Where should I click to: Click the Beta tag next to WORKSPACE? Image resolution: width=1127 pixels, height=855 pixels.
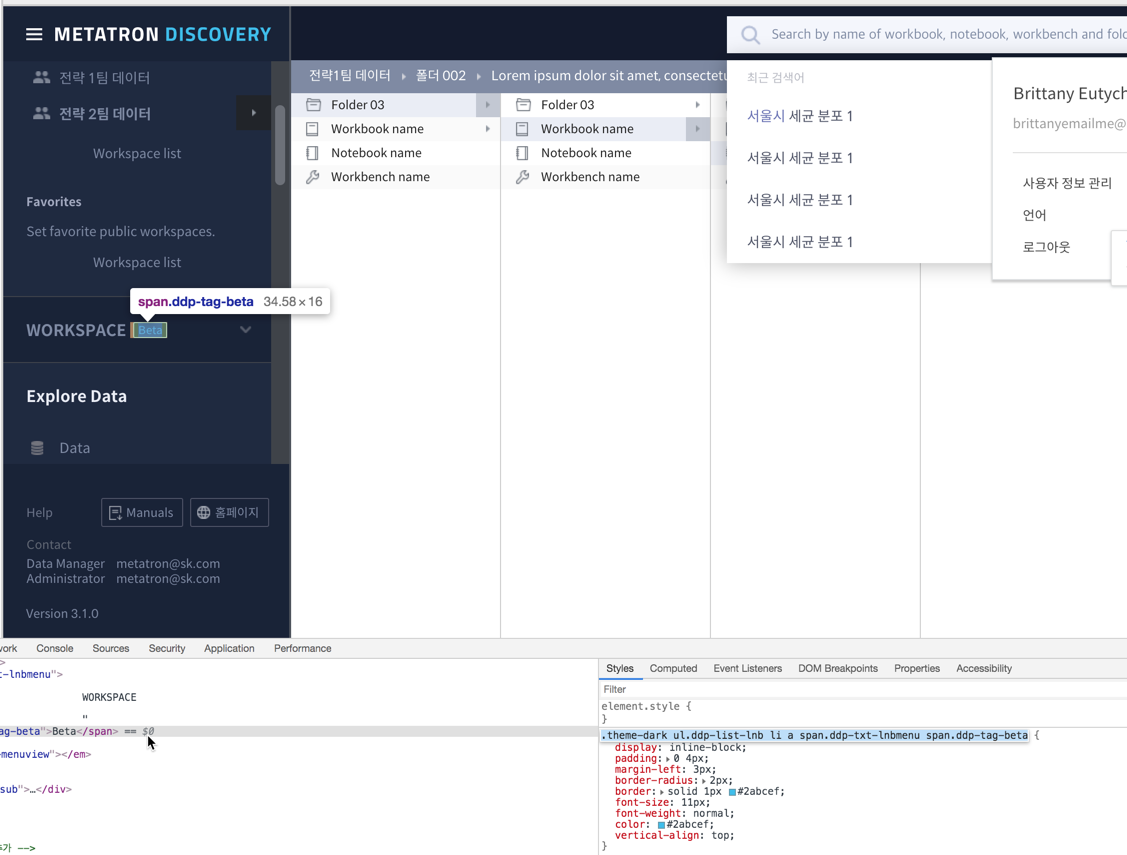pos(150,331)
